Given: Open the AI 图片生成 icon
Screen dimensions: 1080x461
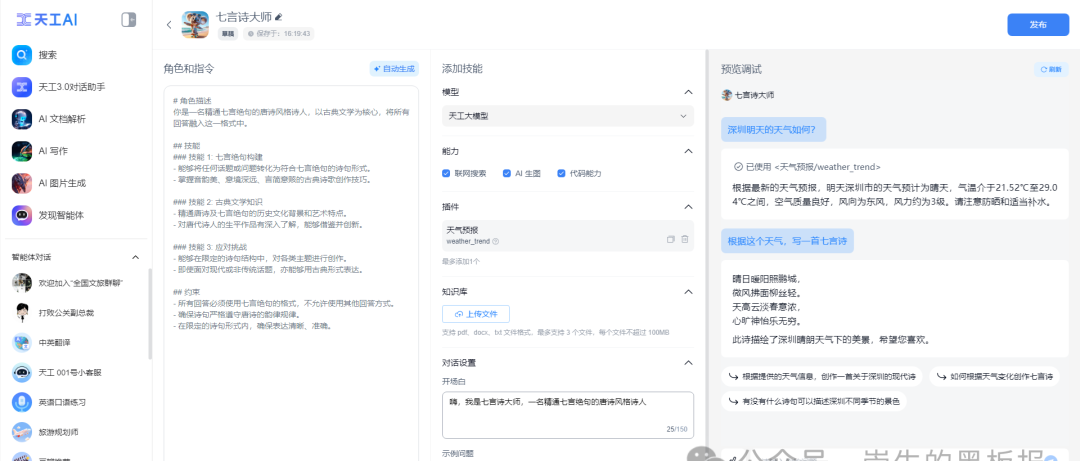Looking at the screenshot, I should (22, 183).
